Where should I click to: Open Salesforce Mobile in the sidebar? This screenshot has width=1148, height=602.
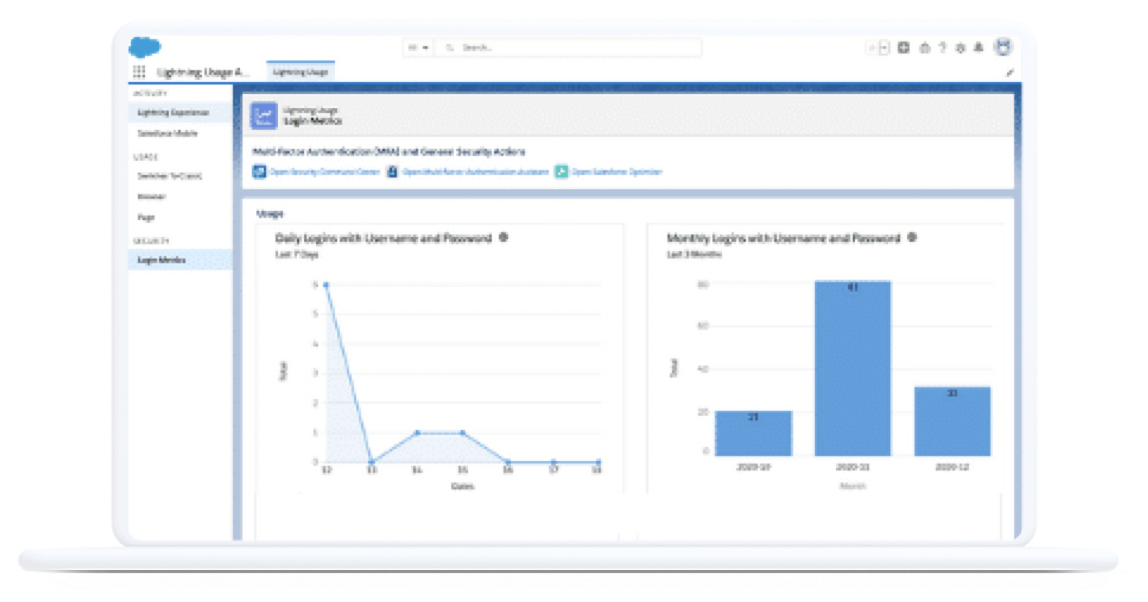167,133
